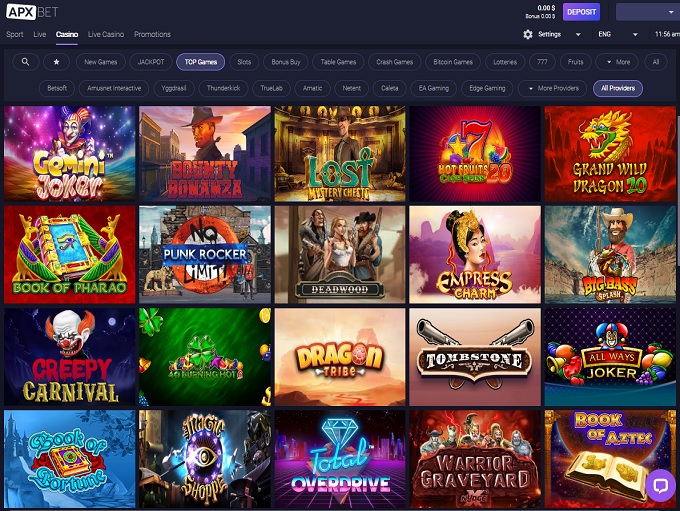The image size is (680, 511).
Task: Switch to the Live Casino tab
Action: [x=106, y=34]
